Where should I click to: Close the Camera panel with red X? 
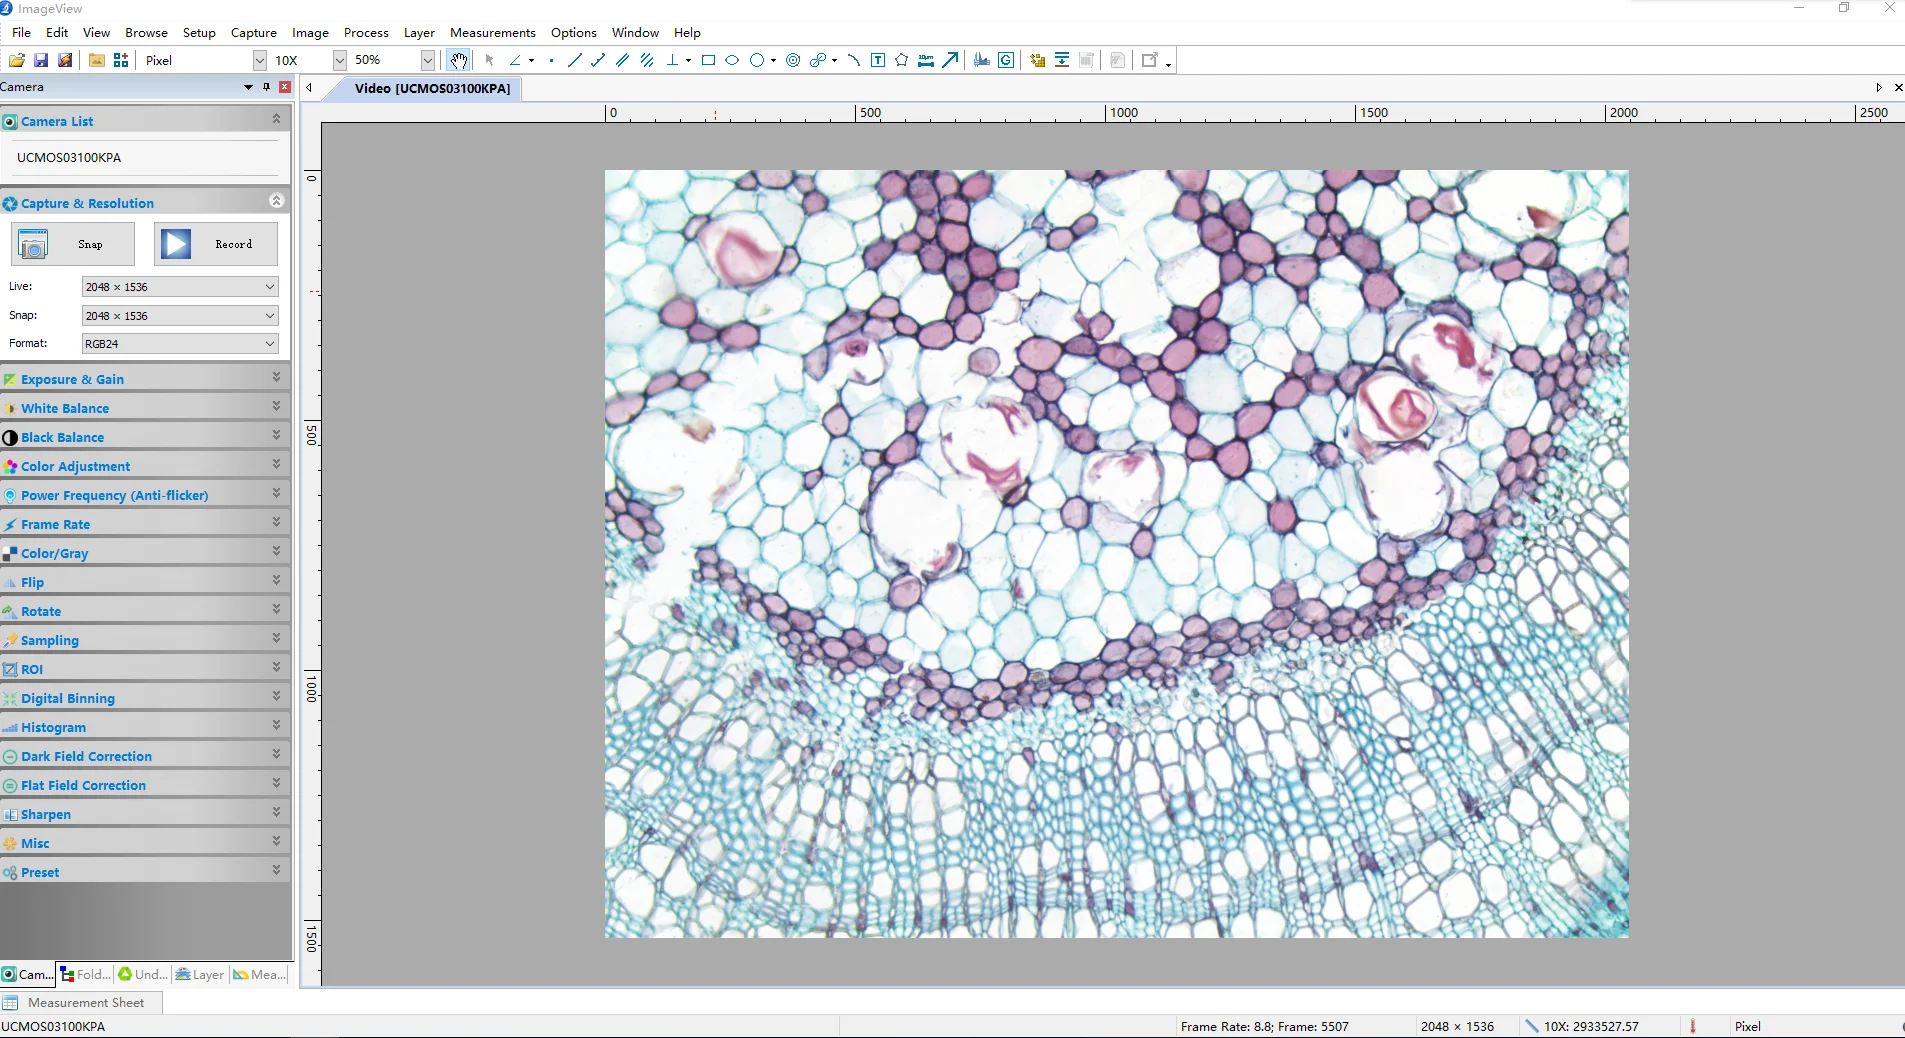285,87
